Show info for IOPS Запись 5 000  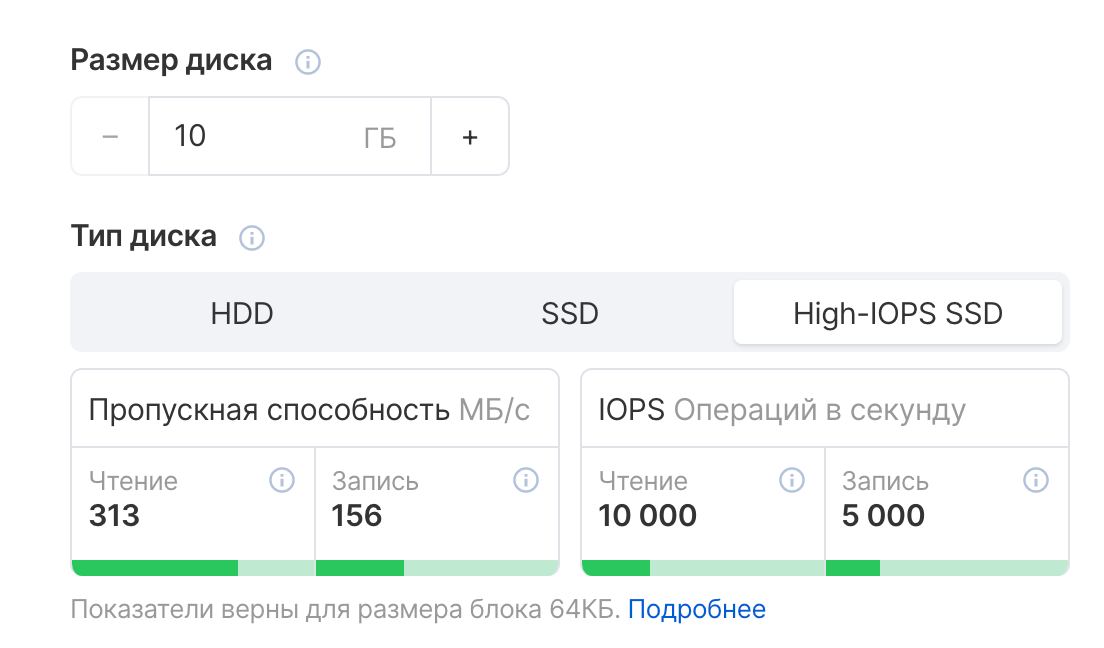coord(1035,481)
